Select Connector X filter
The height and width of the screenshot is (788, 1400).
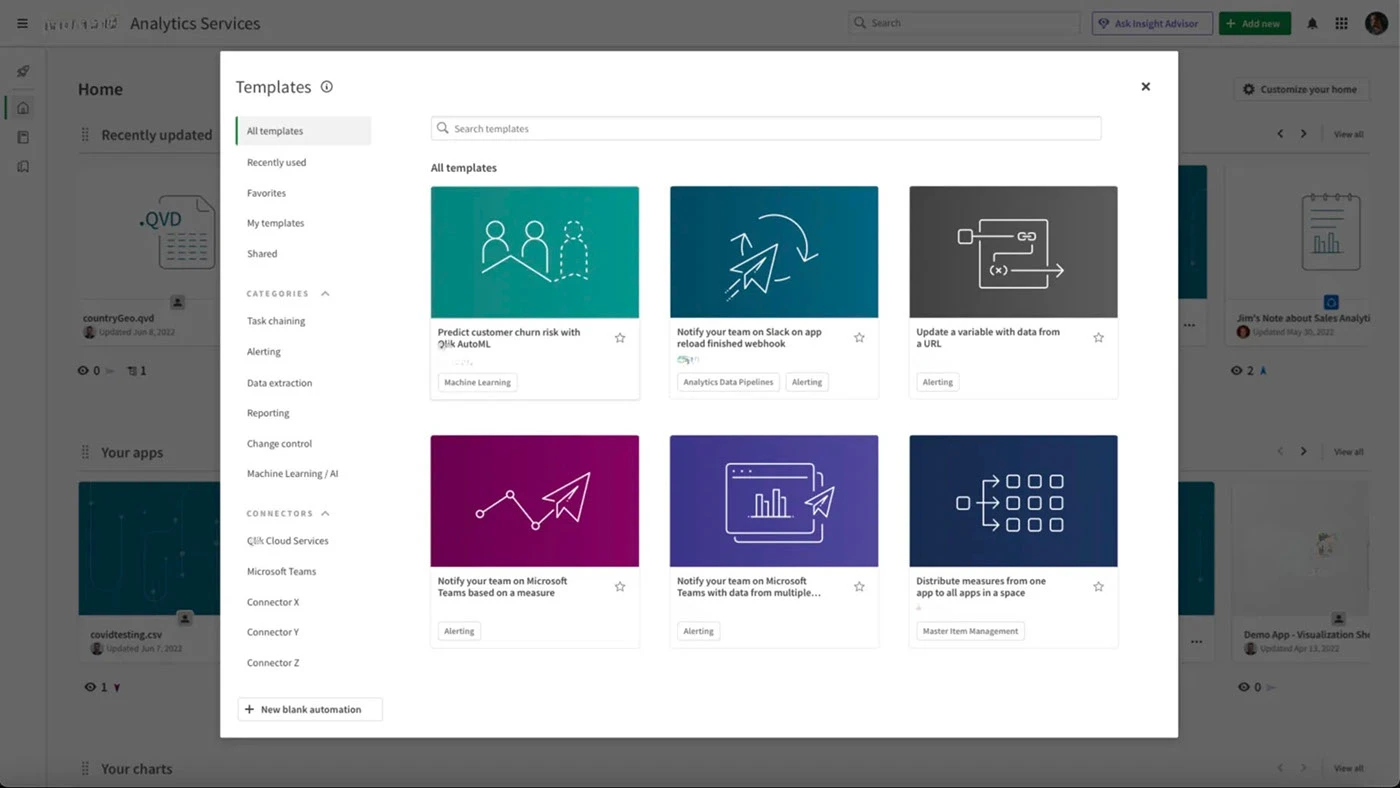[273, 602]
